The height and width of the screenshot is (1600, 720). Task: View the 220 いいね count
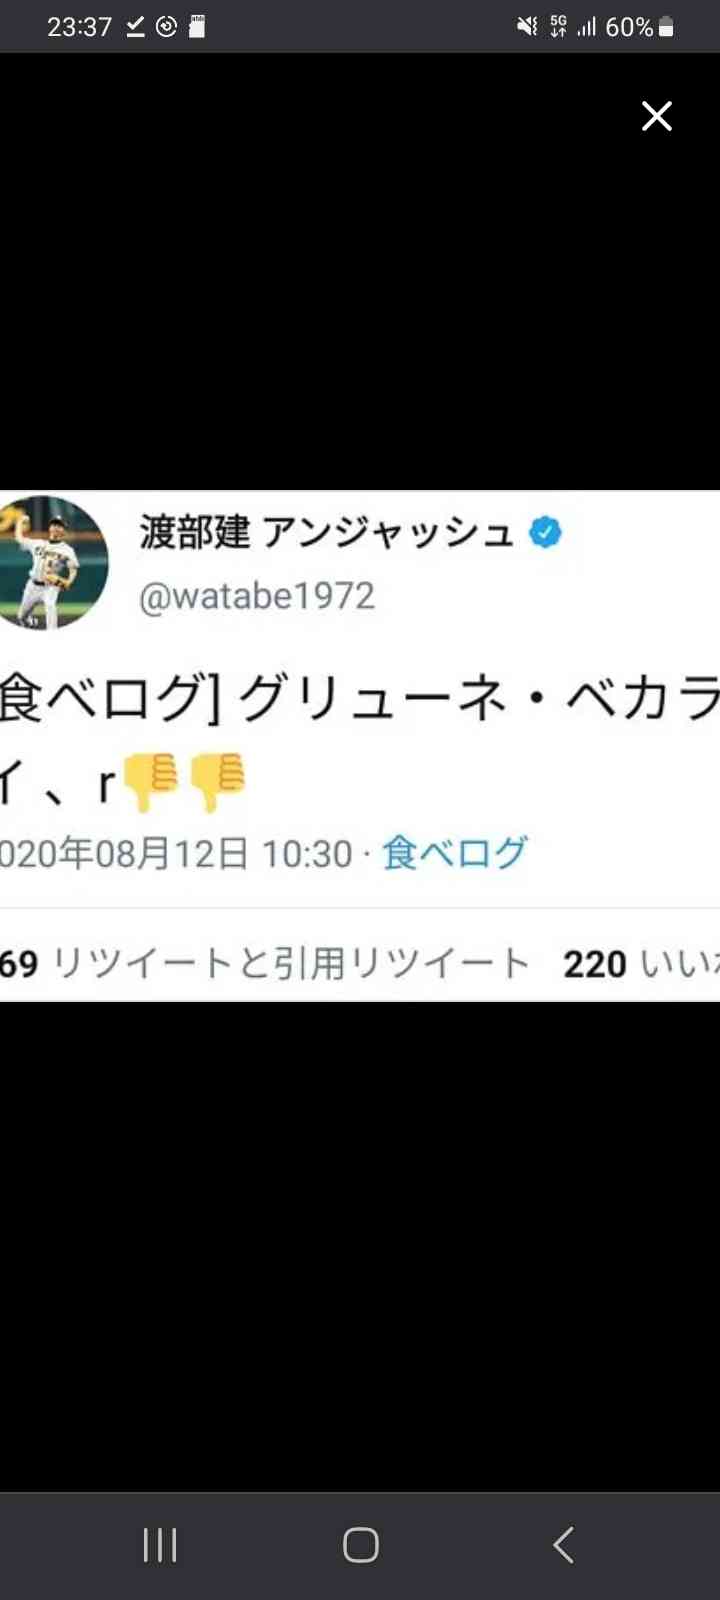click(x=641, y=963)
